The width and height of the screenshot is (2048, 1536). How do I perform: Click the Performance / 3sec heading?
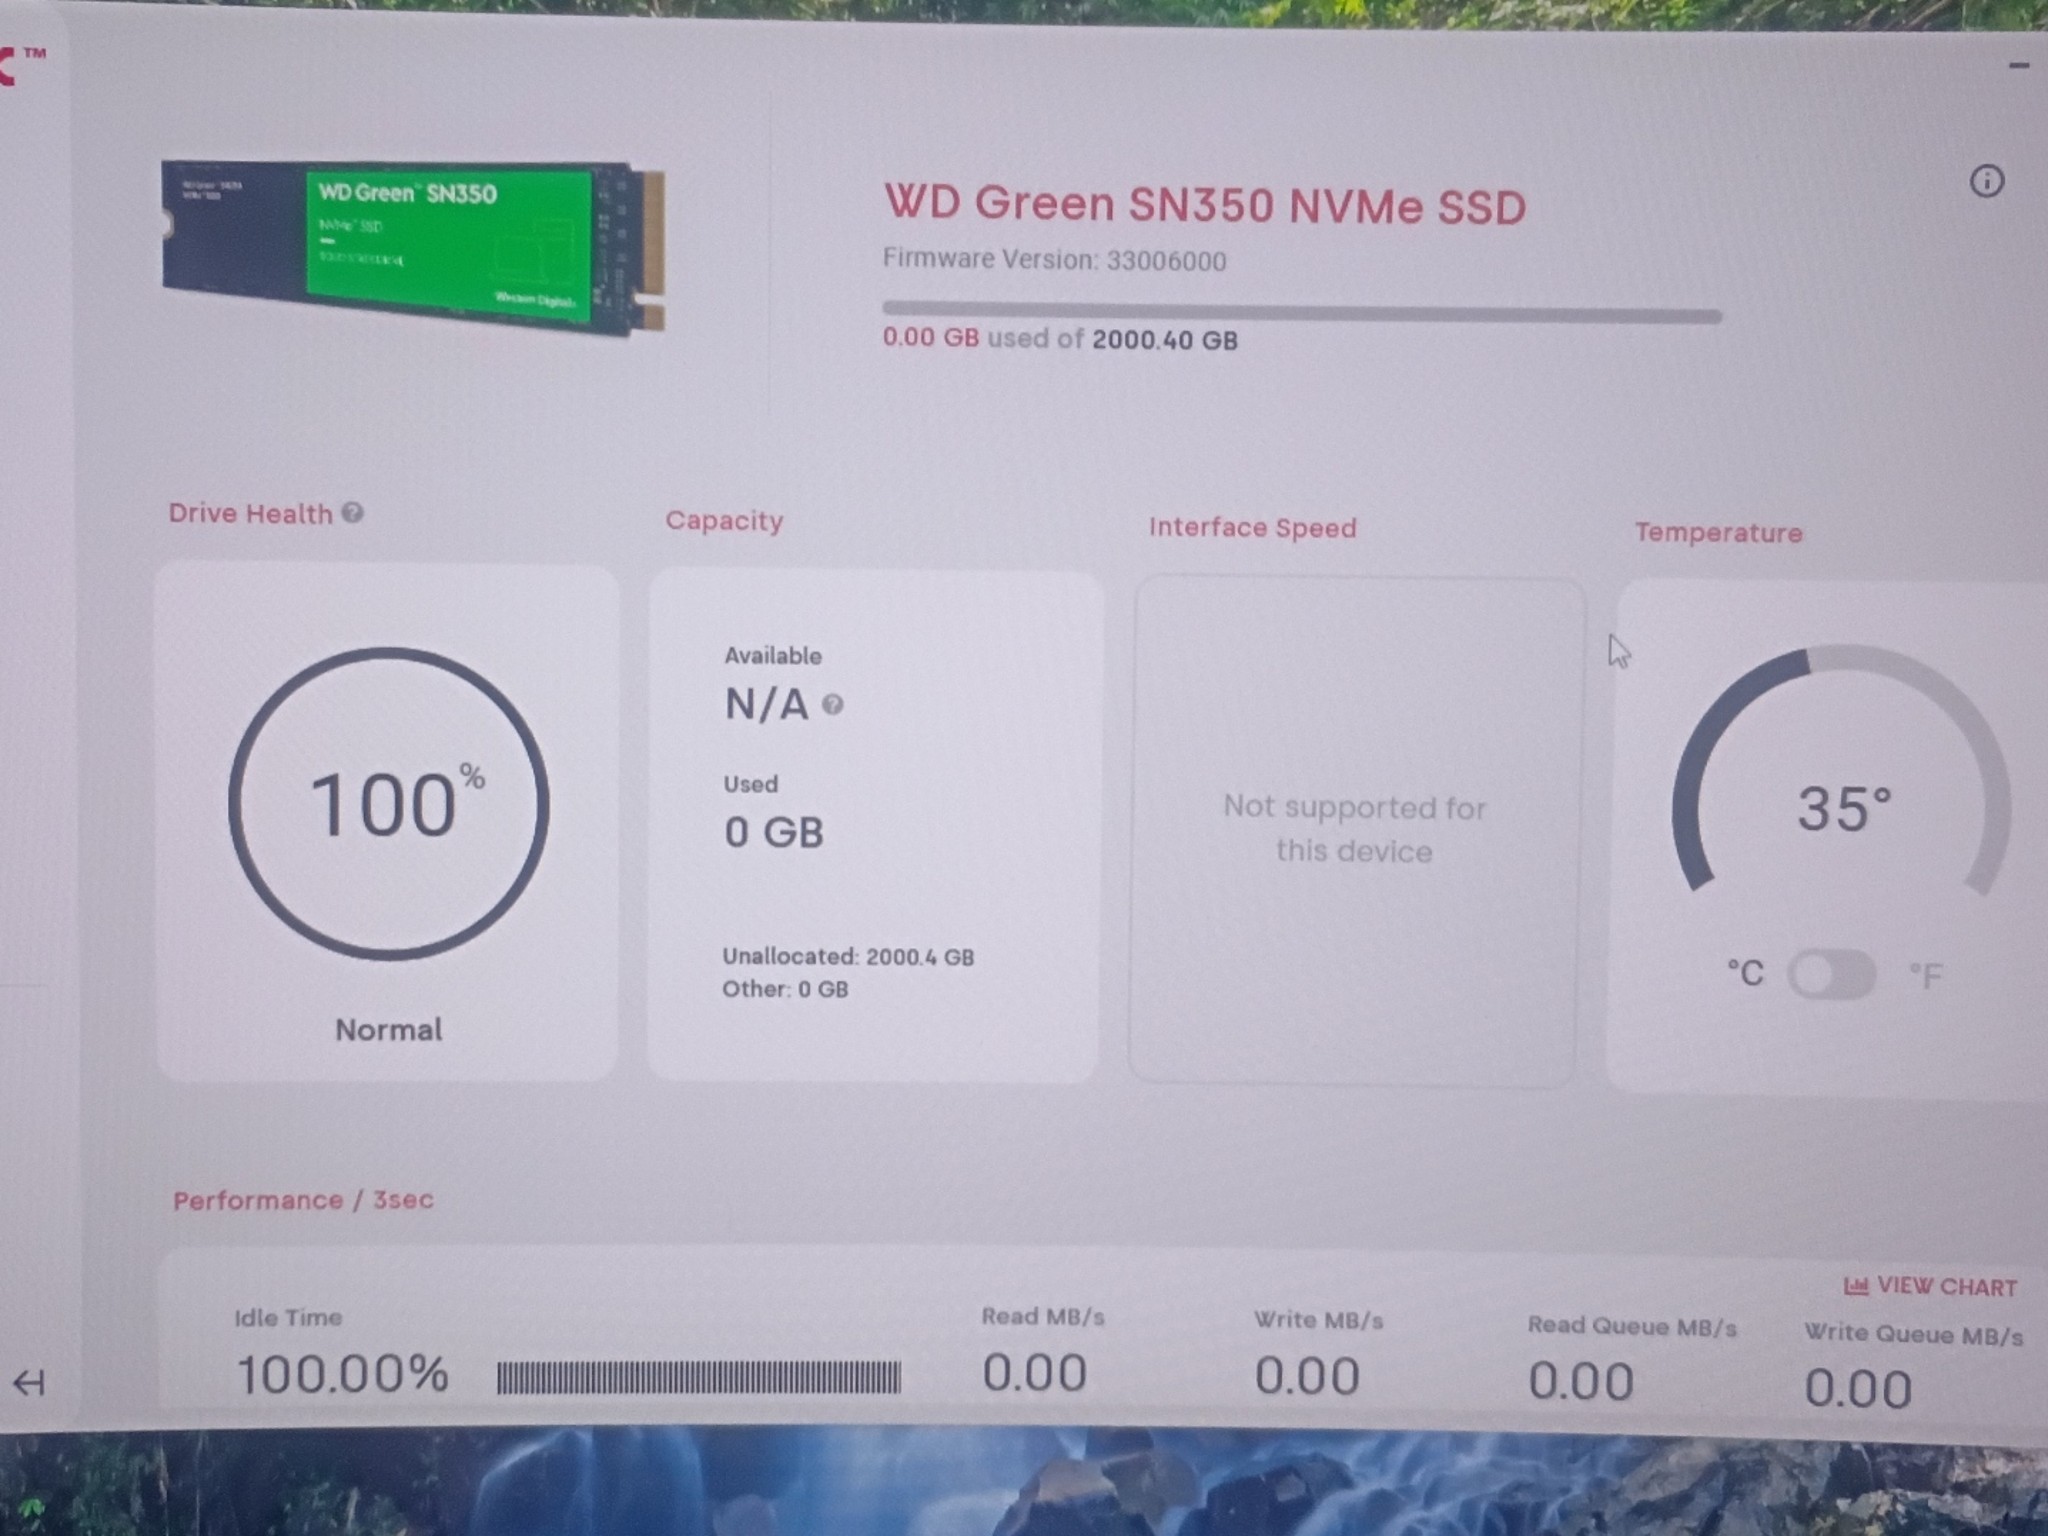(303, 1200)
